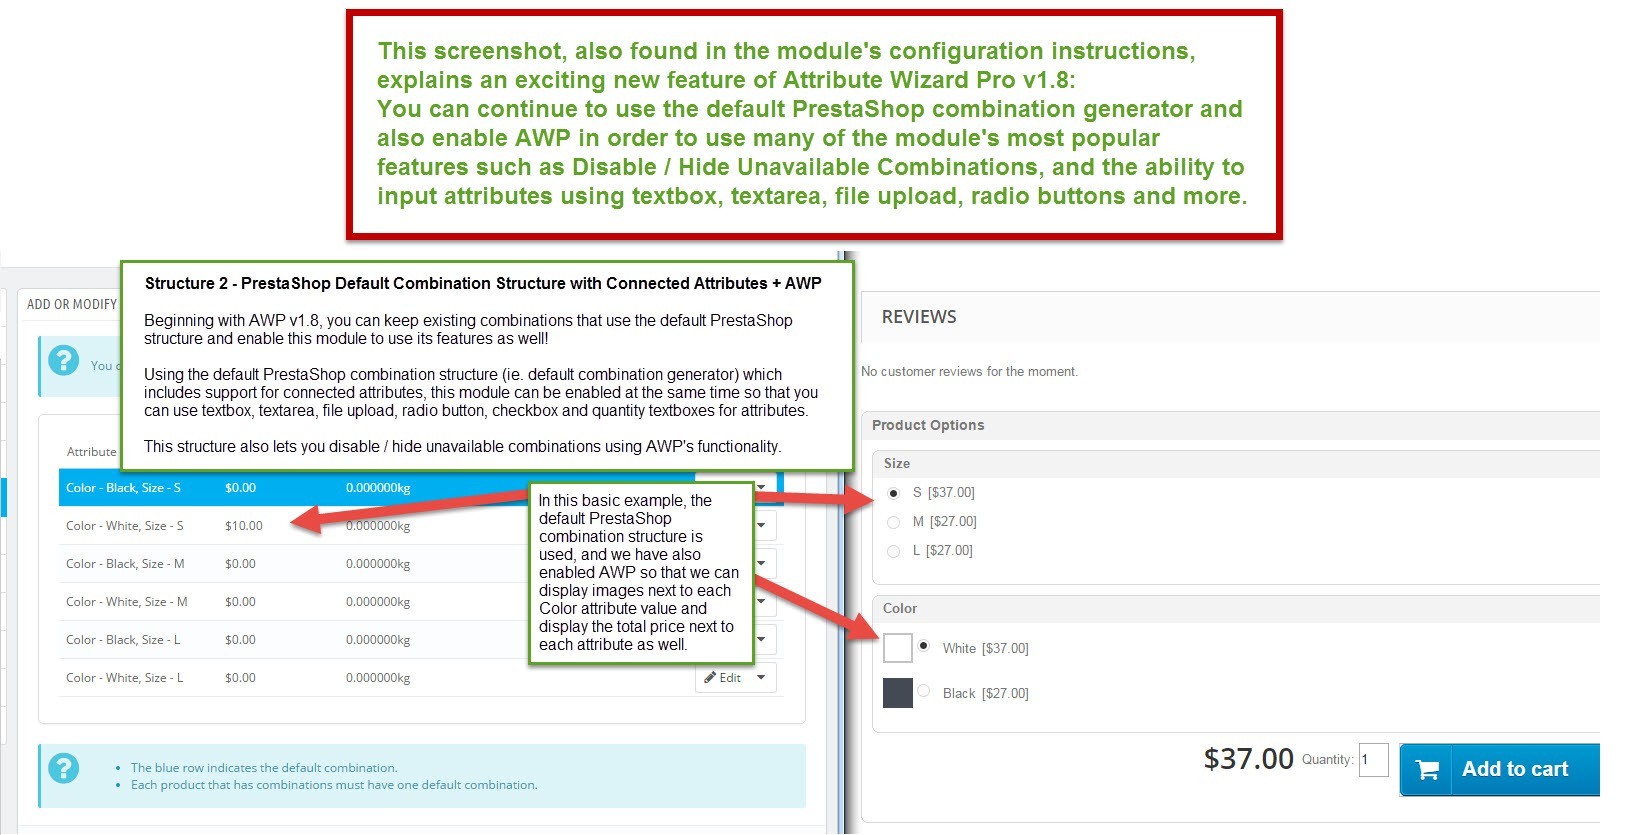Focus the Quantity input field

[x=1374, y=760]
